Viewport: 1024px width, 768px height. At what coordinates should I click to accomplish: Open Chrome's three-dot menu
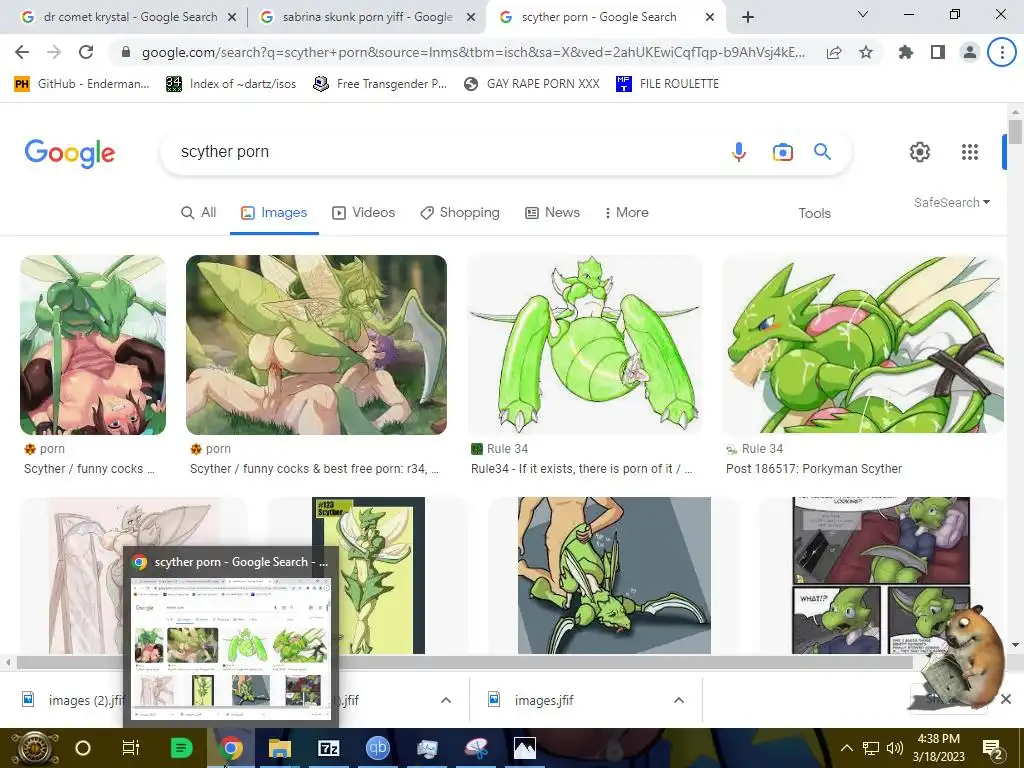tap(1002, 52)
